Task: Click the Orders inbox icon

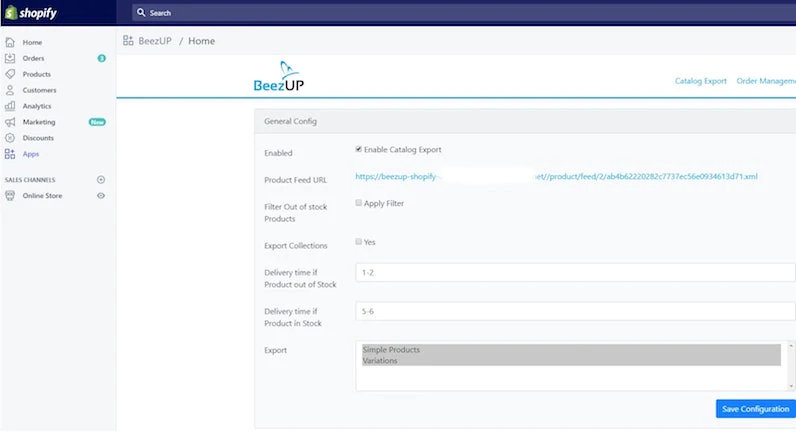Action: [x=10, y=58]
